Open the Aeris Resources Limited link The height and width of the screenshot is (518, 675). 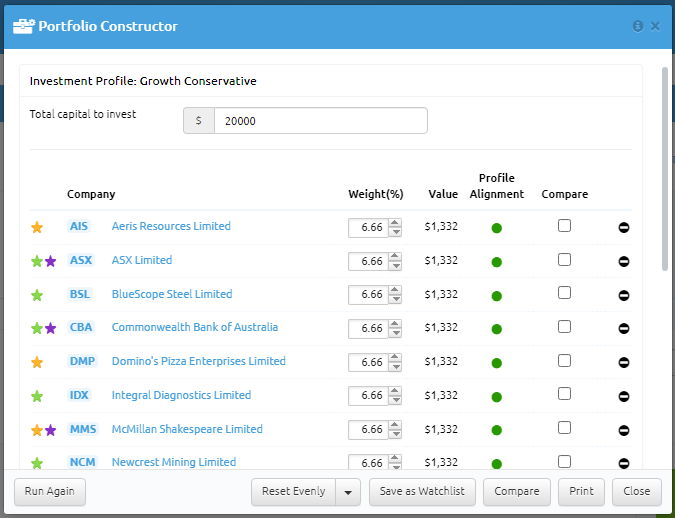tap(171, 226)
